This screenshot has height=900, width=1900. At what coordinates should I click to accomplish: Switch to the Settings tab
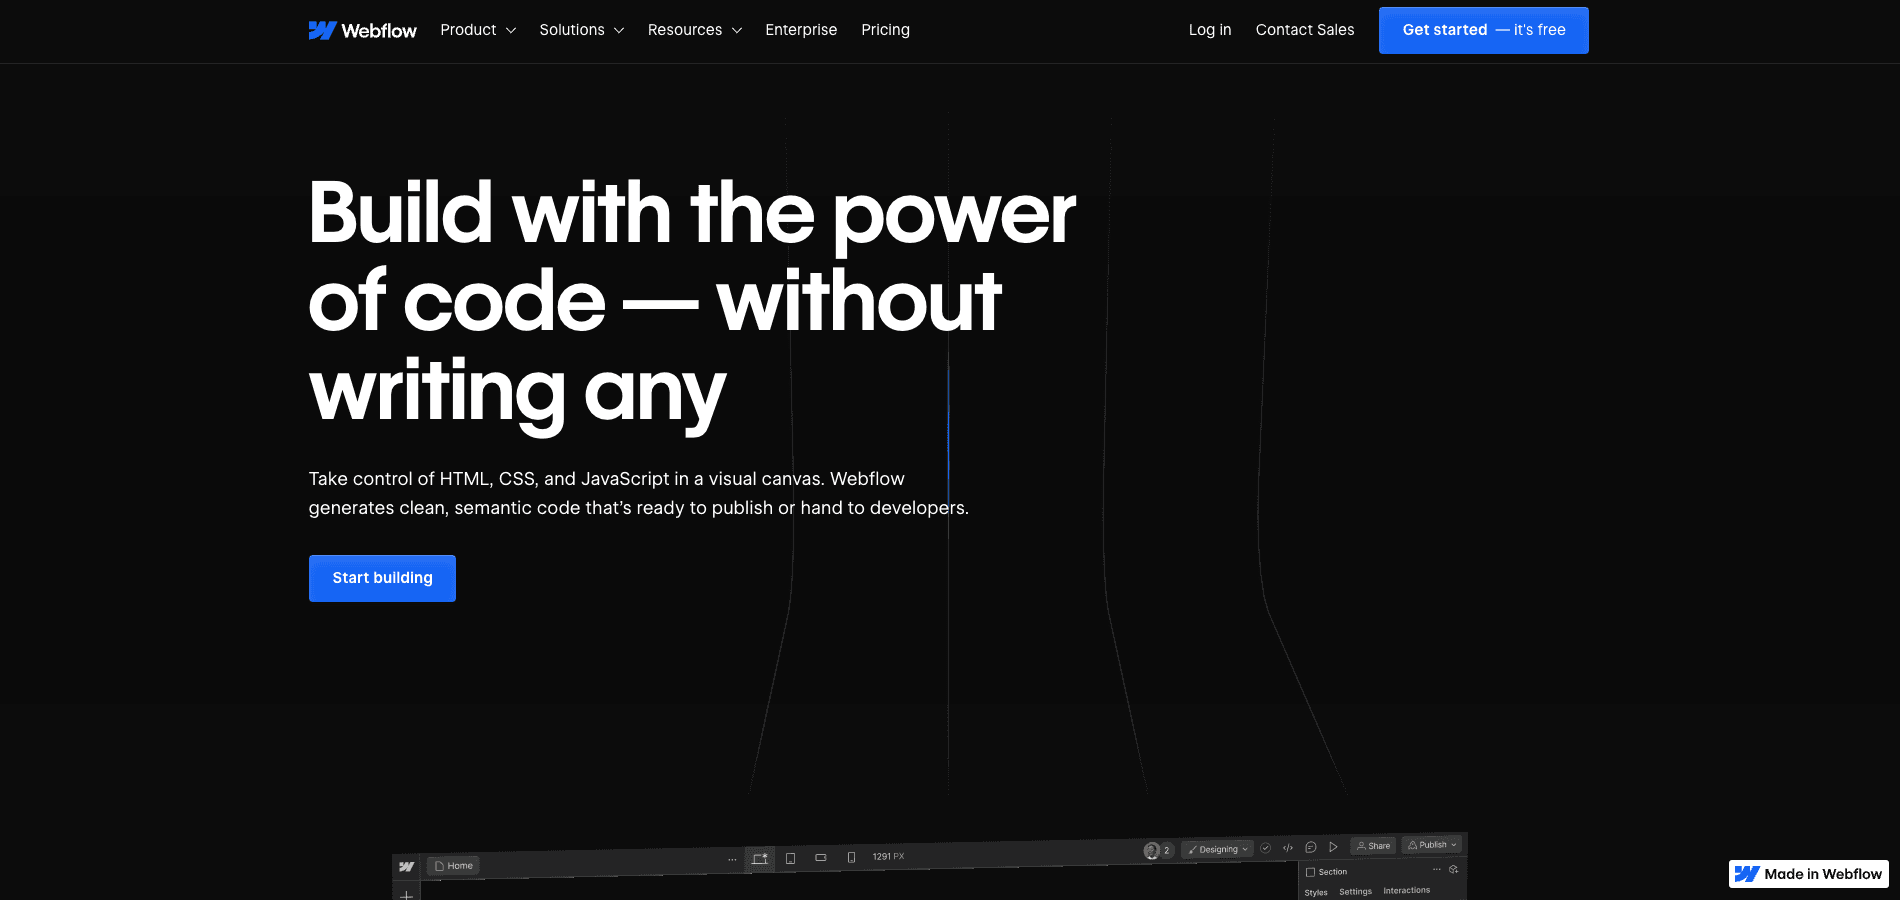[x=1355, y=892]
